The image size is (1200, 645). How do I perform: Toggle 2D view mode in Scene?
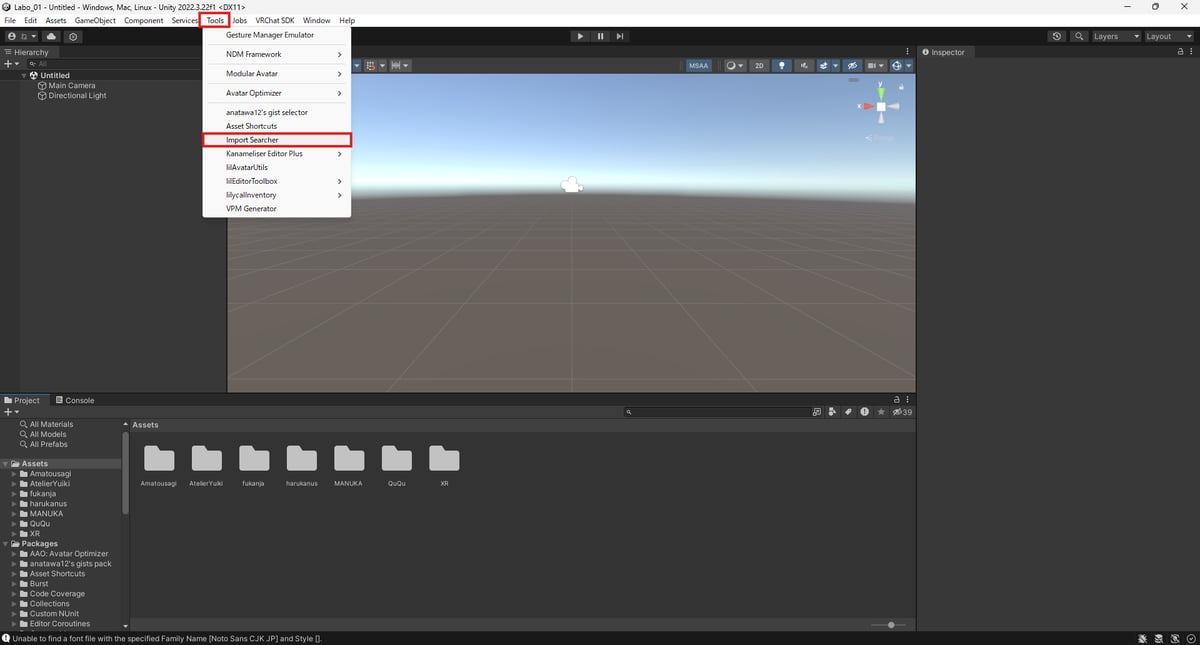pos(759,66)
